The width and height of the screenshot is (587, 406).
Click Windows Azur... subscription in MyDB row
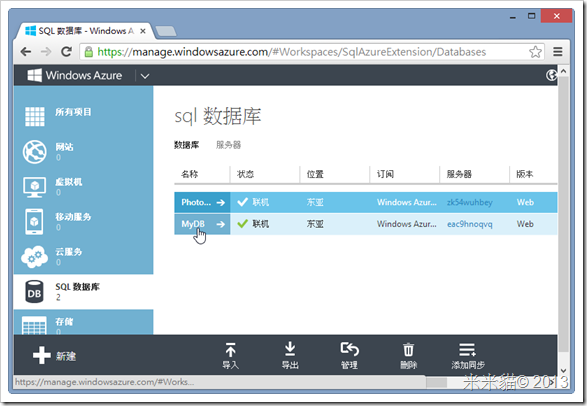pyautogui.click(x=407, y=224)
